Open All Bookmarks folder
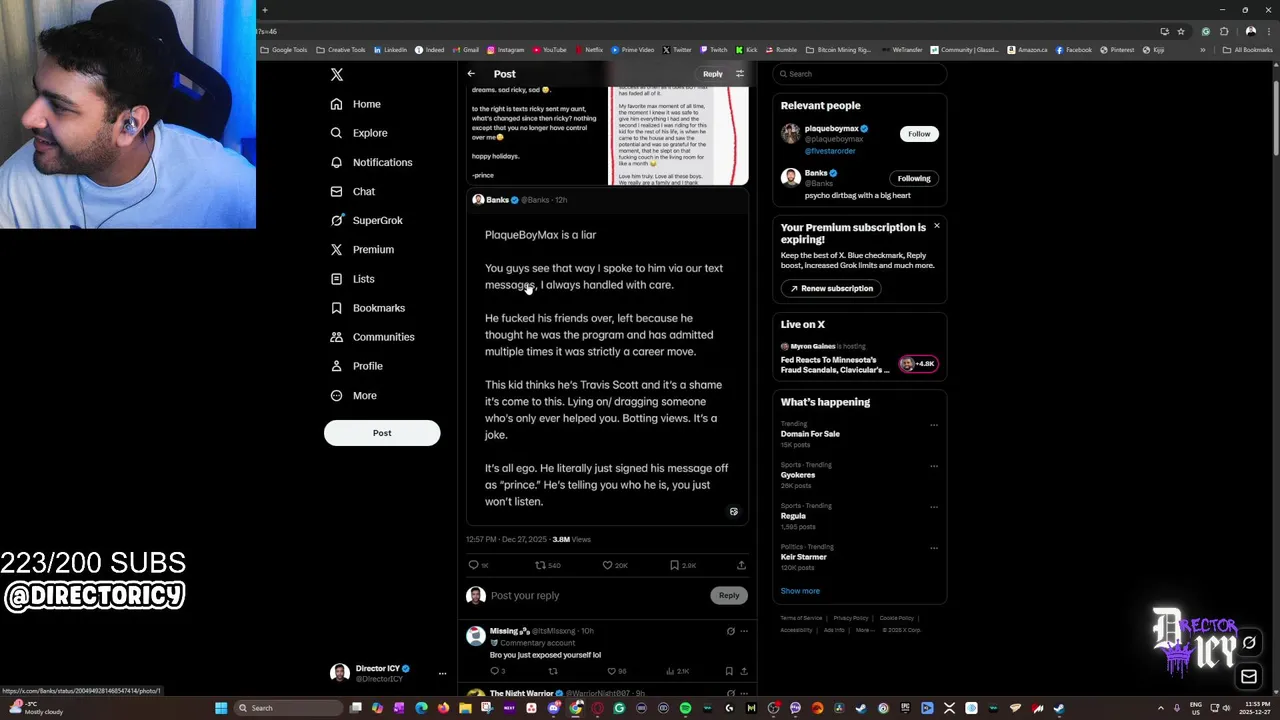The width and height of the screenshot is (1280, 720). (x=1247, y=50)
